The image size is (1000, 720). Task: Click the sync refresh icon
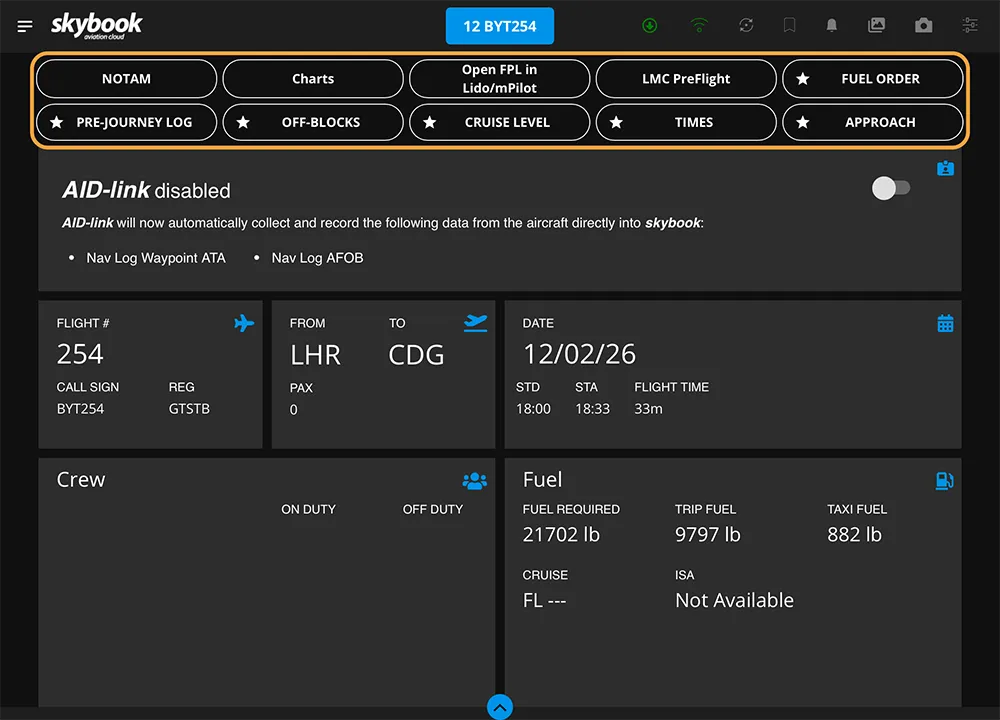point(746,26)
